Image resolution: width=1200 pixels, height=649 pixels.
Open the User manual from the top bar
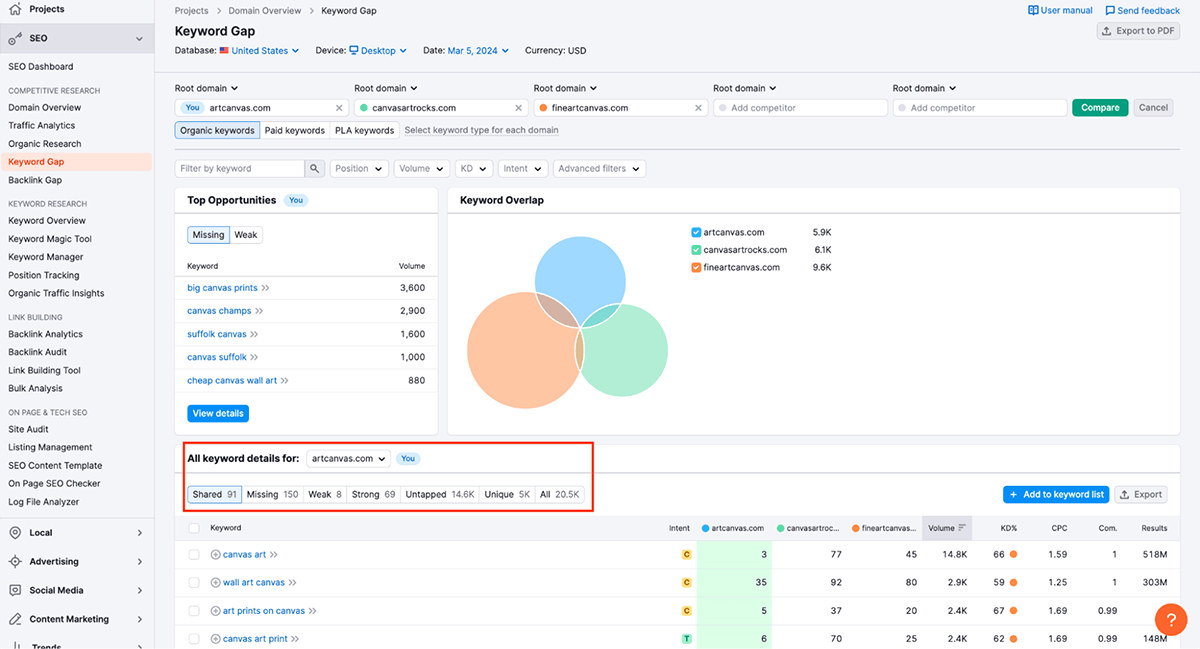[x=1057, y=9]
